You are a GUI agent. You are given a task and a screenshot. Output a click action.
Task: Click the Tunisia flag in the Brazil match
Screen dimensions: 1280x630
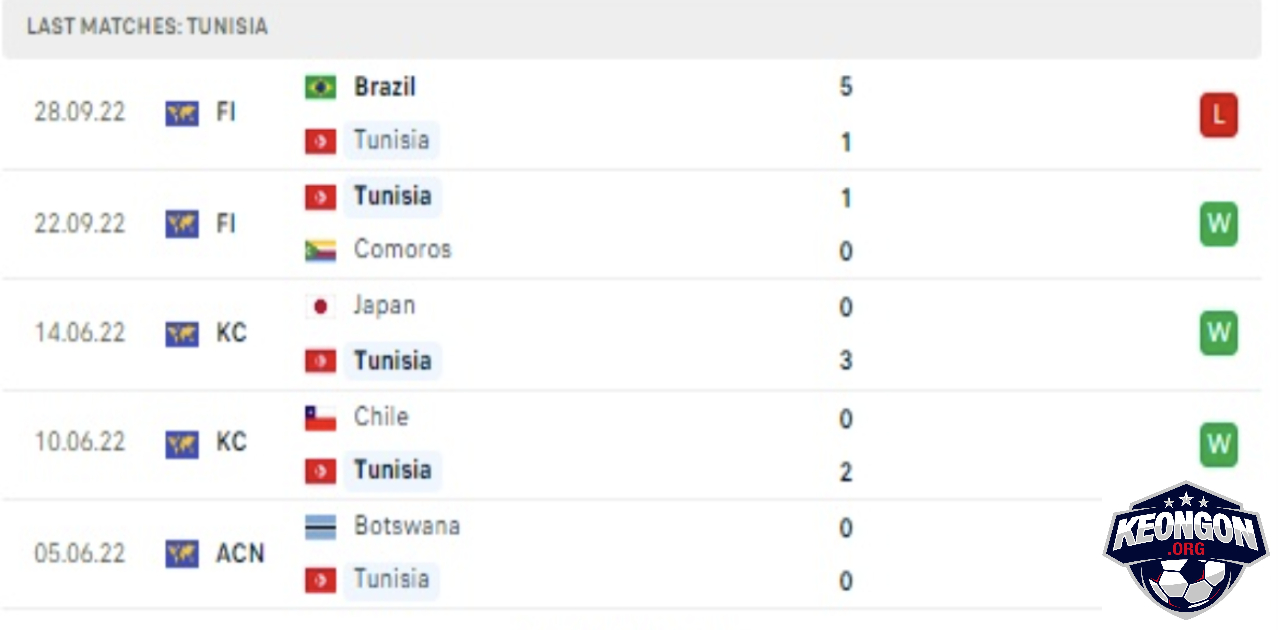click(320, 142)
